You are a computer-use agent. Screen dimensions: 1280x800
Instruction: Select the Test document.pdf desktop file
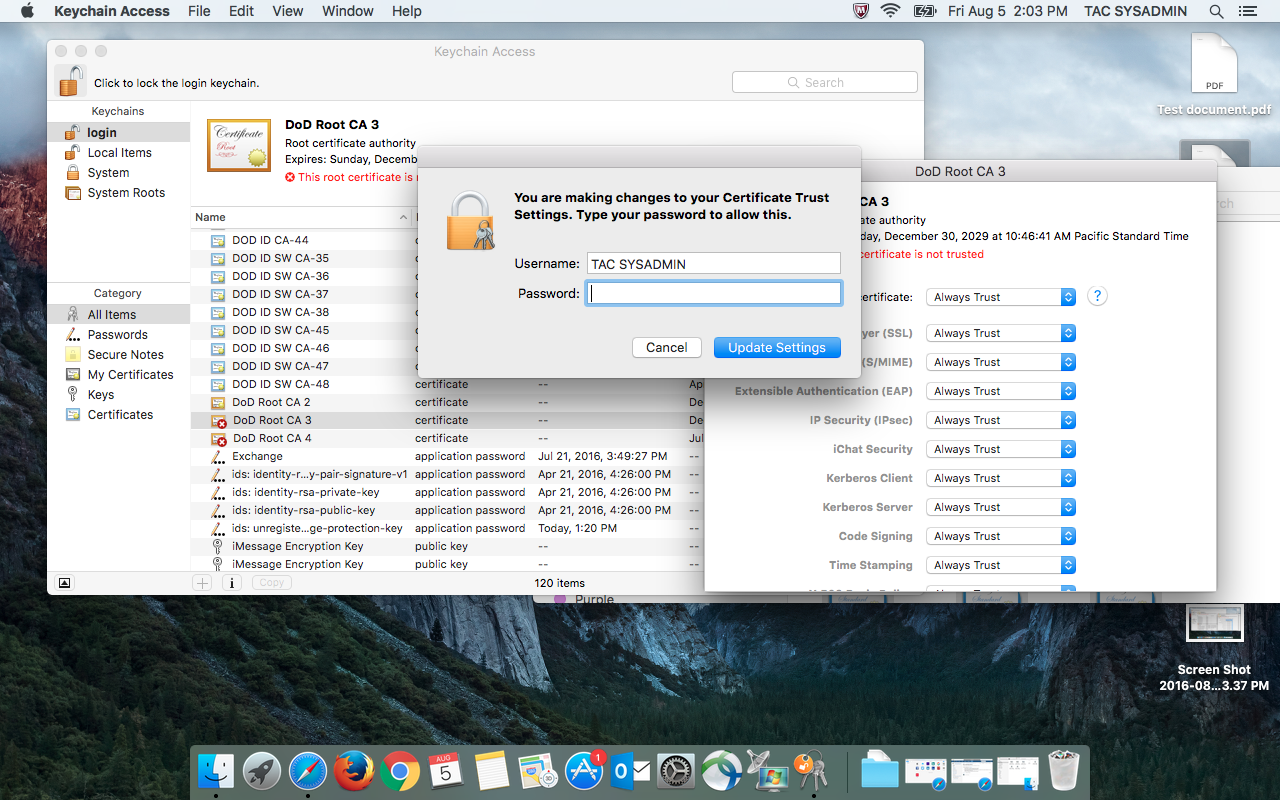[x=1214, y=74]
